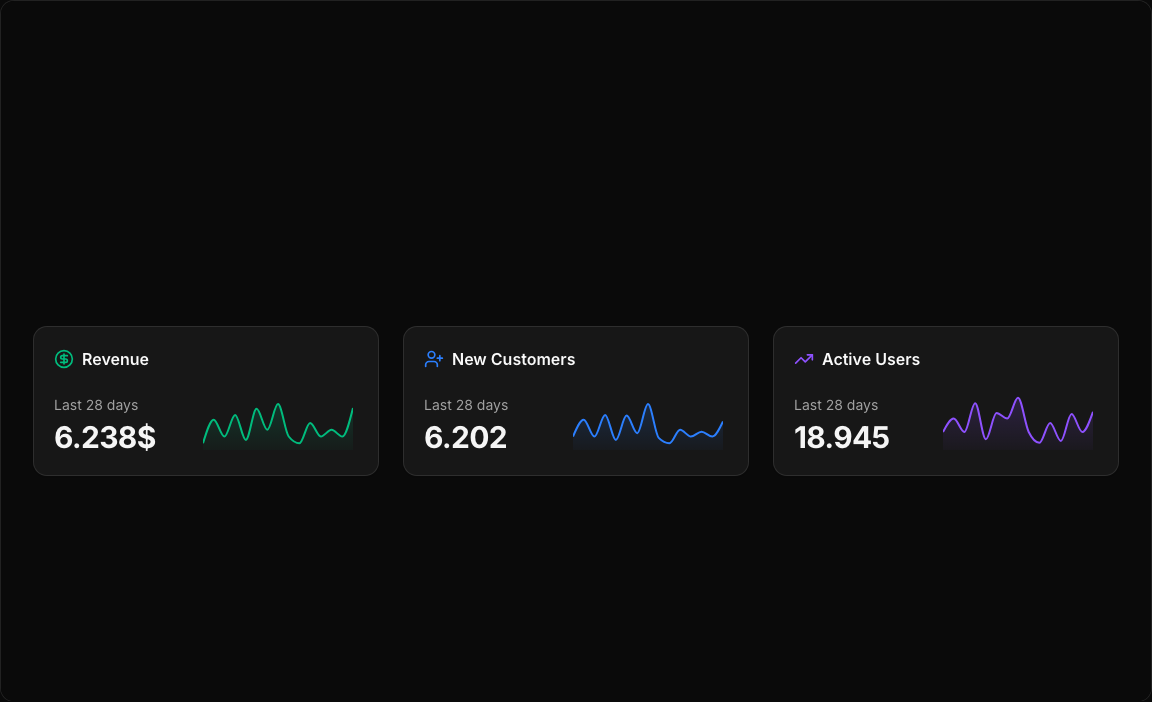Screen dimensions: 1152x702
Task: Click the tallest peak of the blue chart
Action: point(648,405)
